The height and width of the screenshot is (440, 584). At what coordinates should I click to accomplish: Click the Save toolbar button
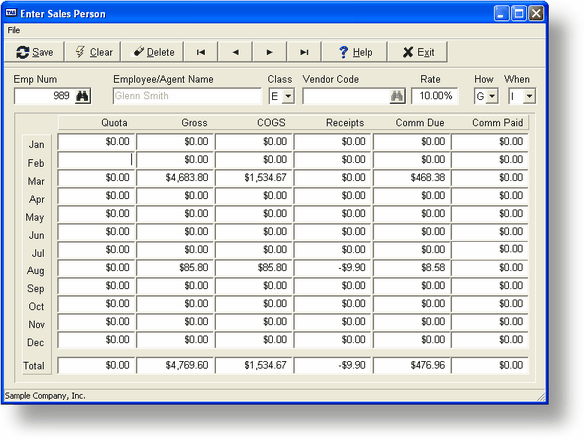(34, 52)
